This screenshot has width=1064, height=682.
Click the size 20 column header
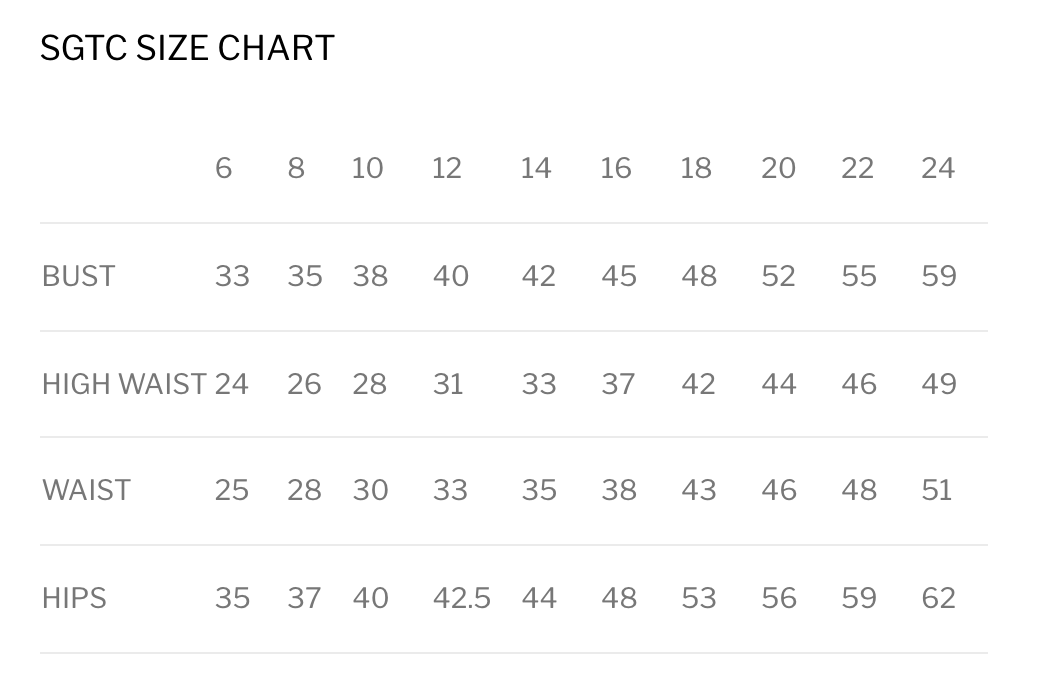tap(778, 168)
